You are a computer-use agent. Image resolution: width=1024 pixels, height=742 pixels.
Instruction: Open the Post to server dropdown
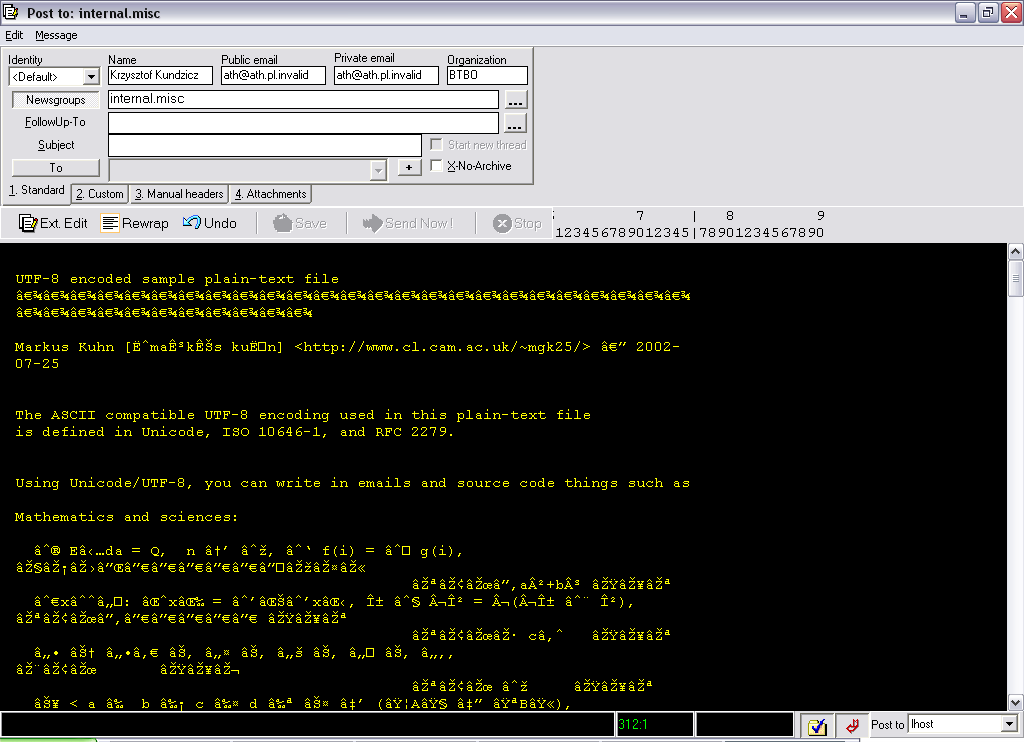(1009, 724)
